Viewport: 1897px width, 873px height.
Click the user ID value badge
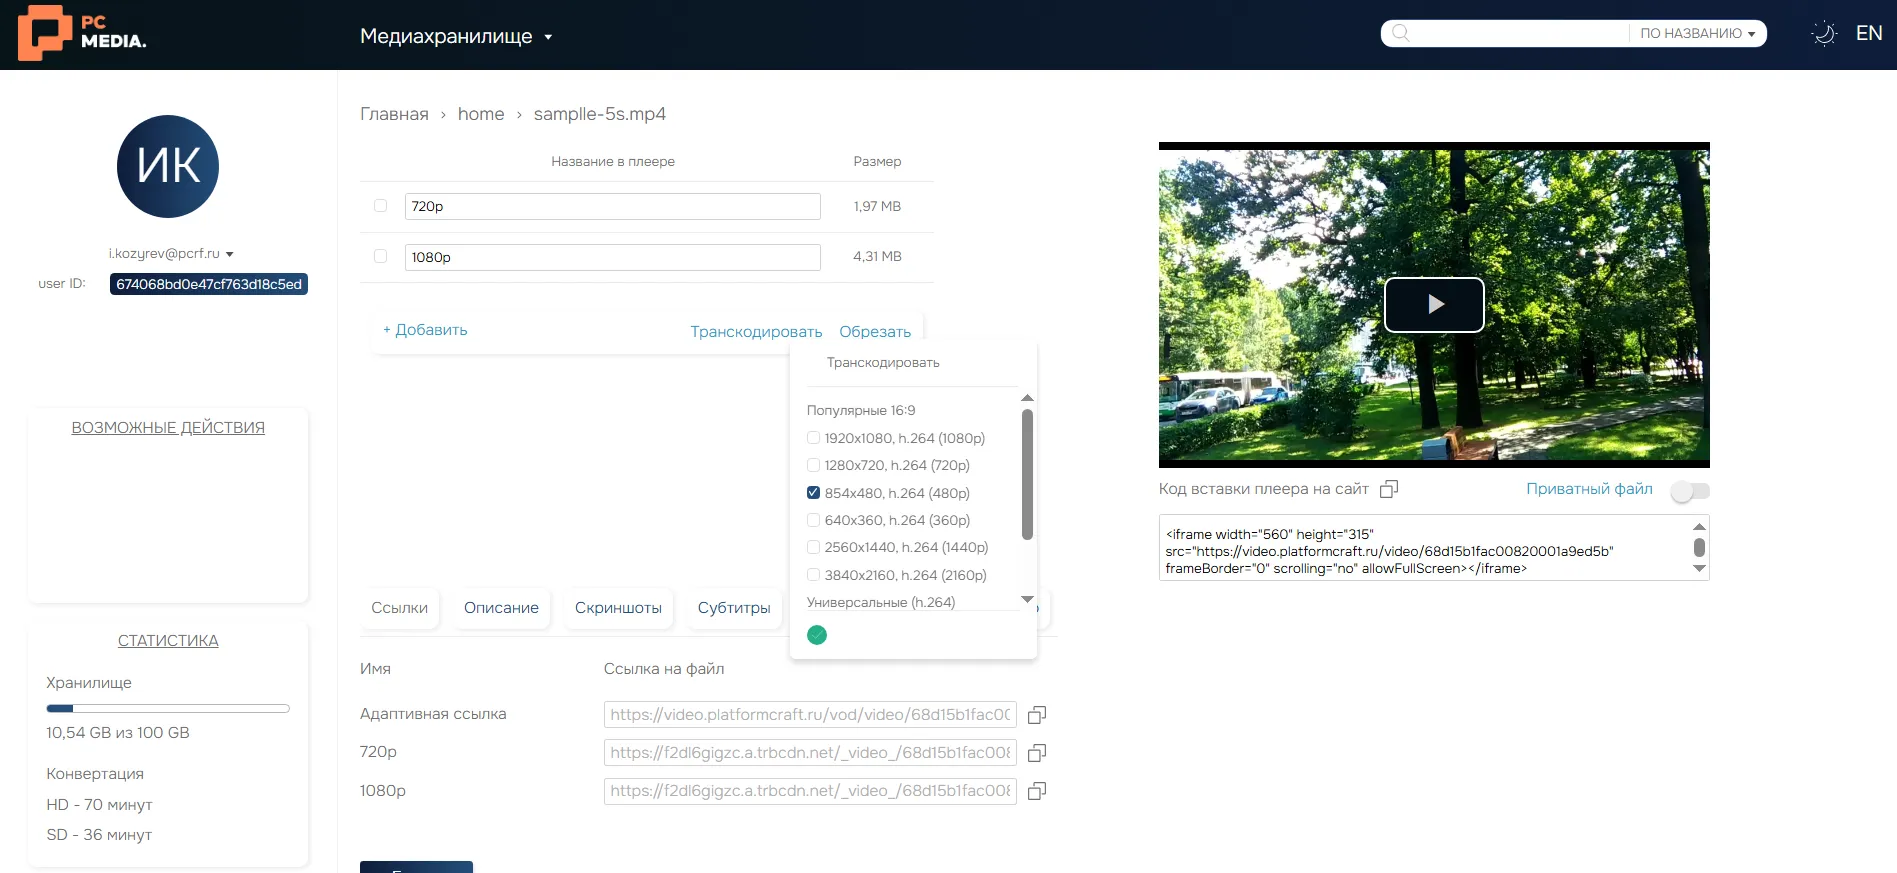[x=209, y=284]
